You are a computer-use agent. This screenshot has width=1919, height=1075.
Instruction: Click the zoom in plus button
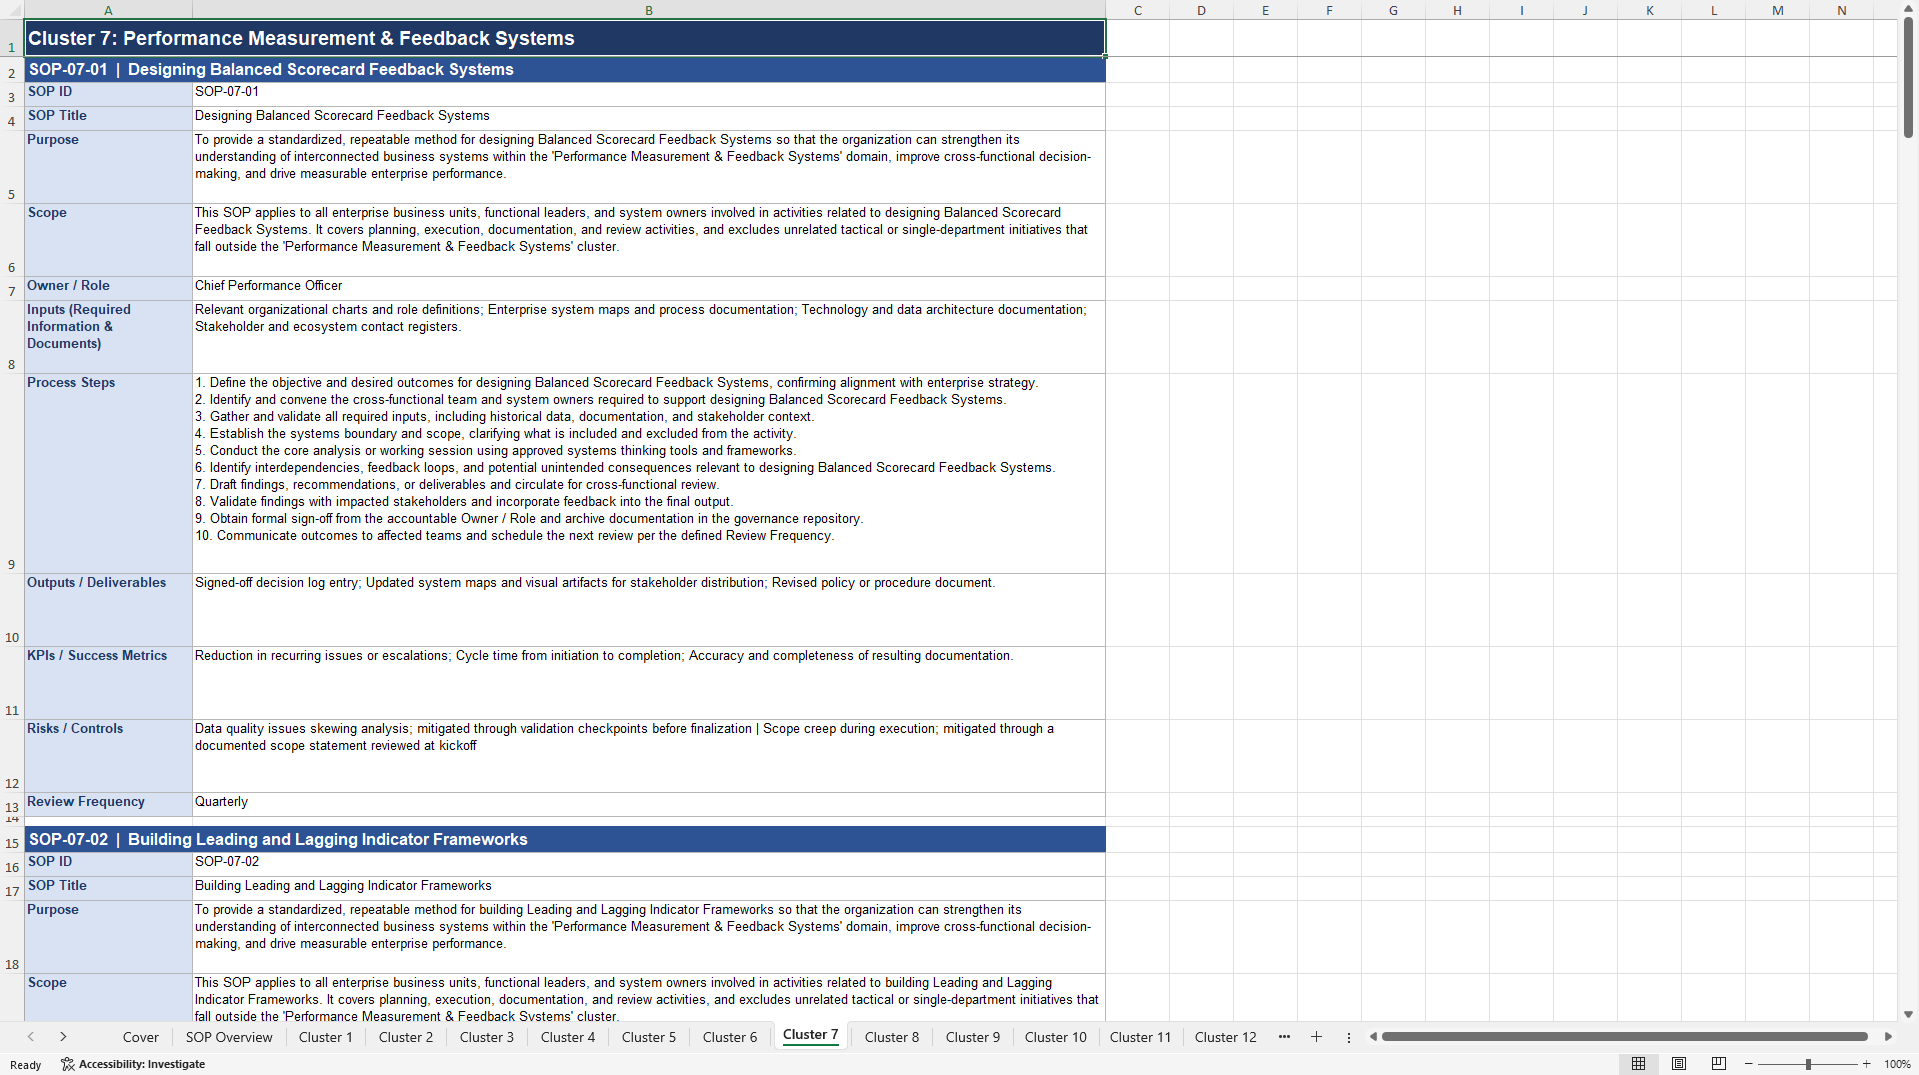(x=1866, y=1064)
